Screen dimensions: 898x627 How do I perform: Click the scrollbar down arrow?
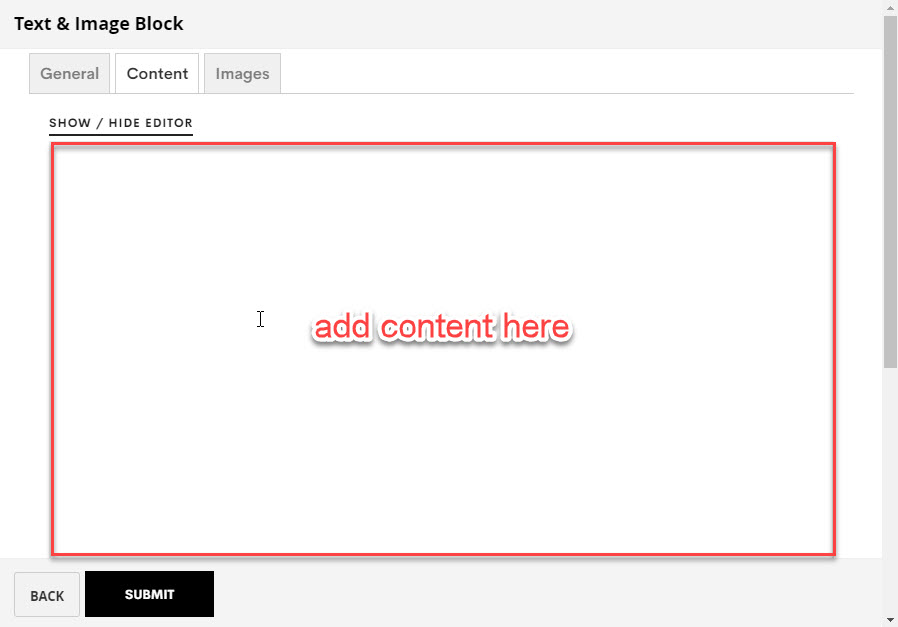(890, 620)
